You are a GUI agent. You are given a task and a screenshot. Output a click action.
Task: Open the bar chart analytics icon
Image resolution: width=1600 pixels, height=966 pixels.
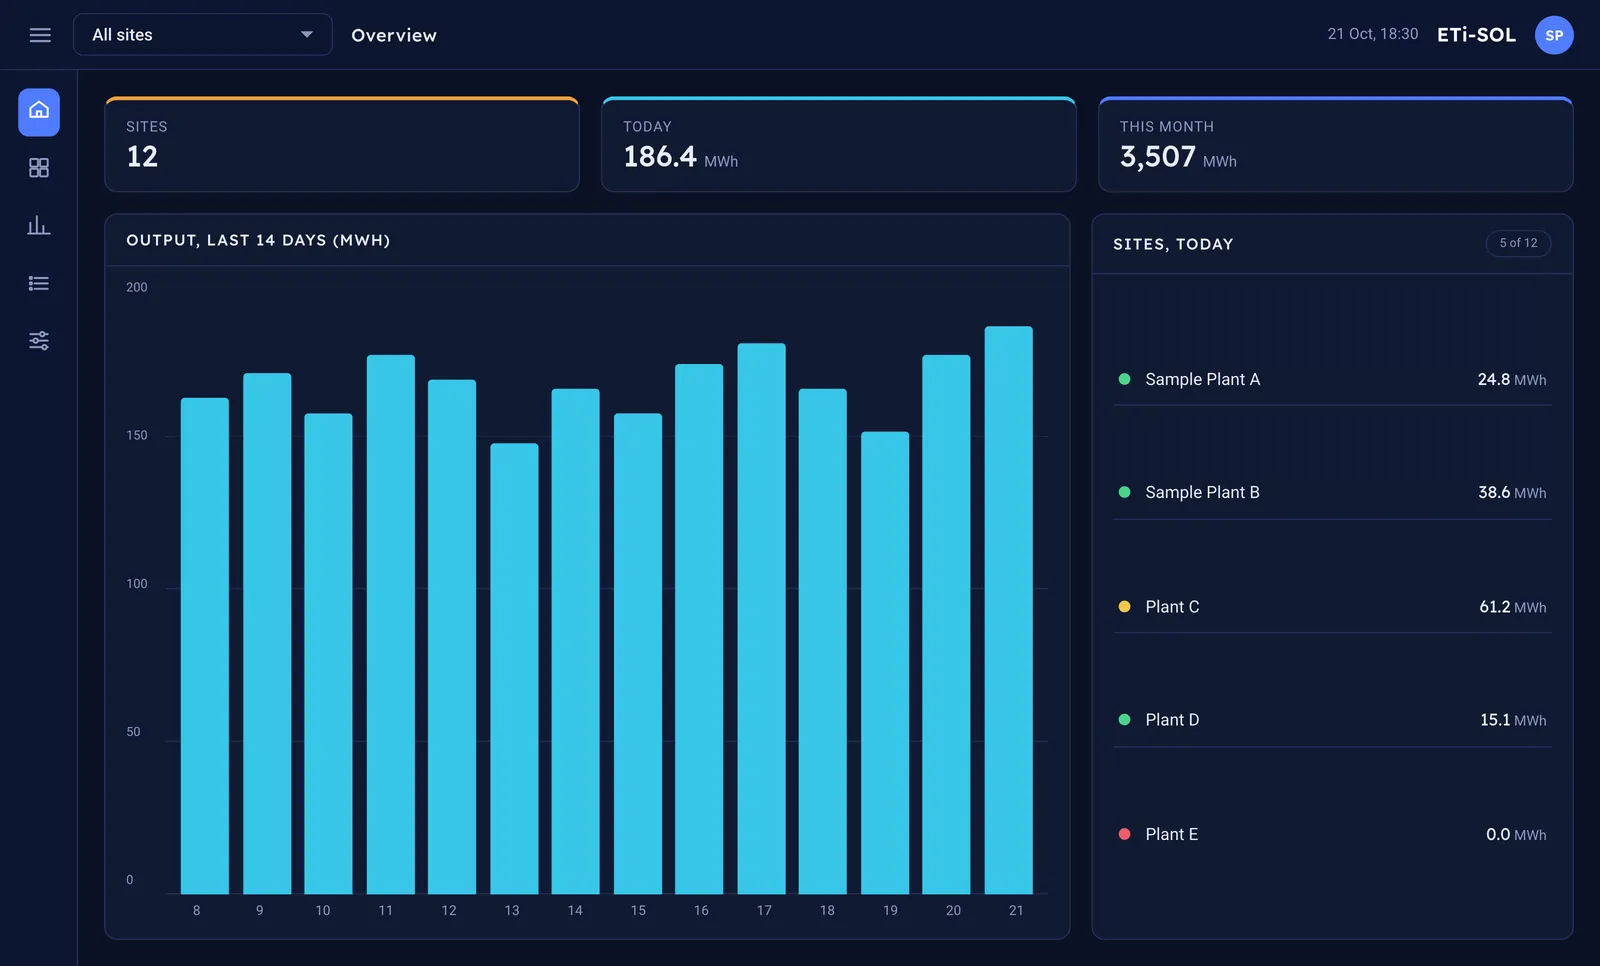39,225
